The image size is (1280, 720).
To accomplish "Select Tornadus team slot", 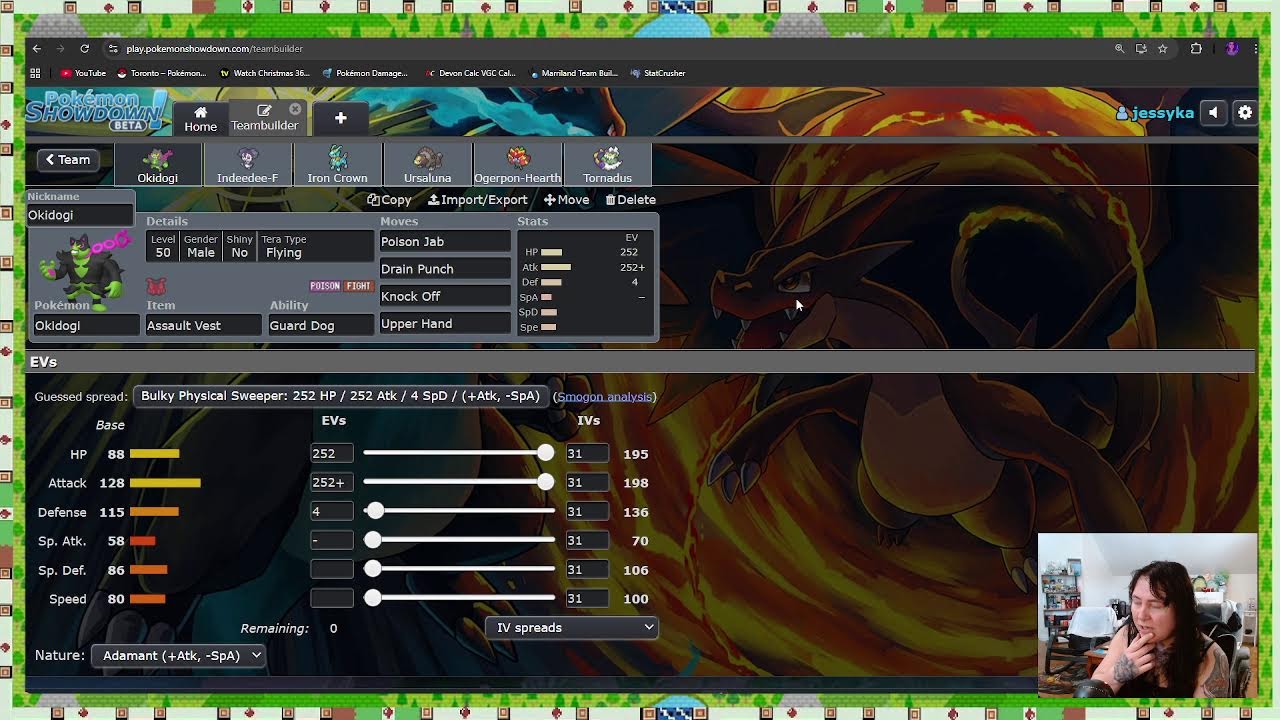I will pos(607,164).
